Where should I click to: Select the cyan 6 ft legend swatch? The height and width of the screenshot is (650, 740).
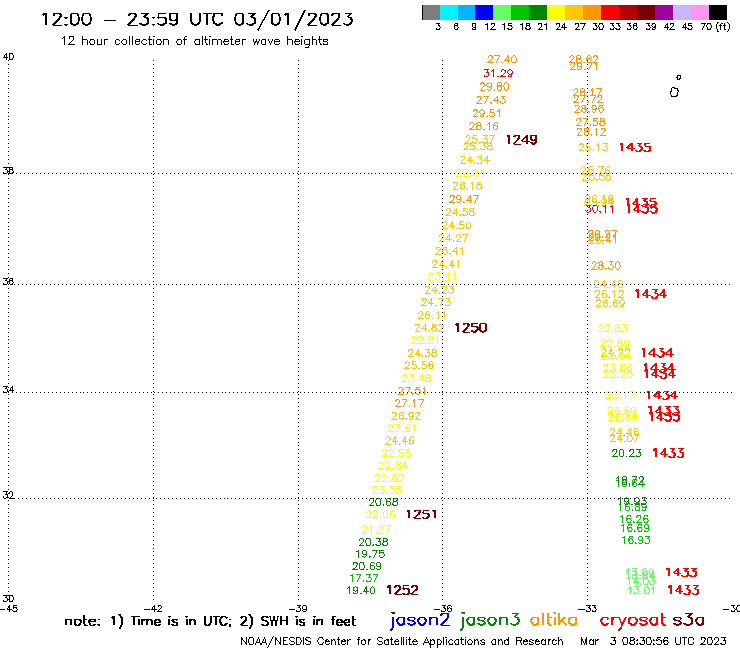[x=449, y=12]
